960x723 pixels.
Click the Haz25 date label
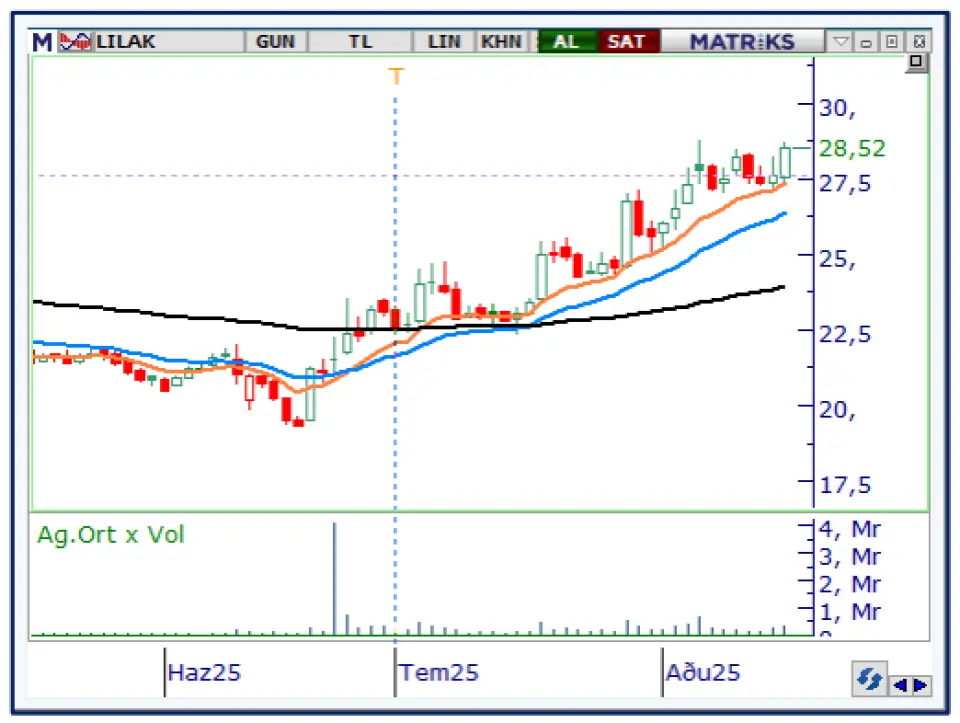pyautogui.click(x=204, y=672)
